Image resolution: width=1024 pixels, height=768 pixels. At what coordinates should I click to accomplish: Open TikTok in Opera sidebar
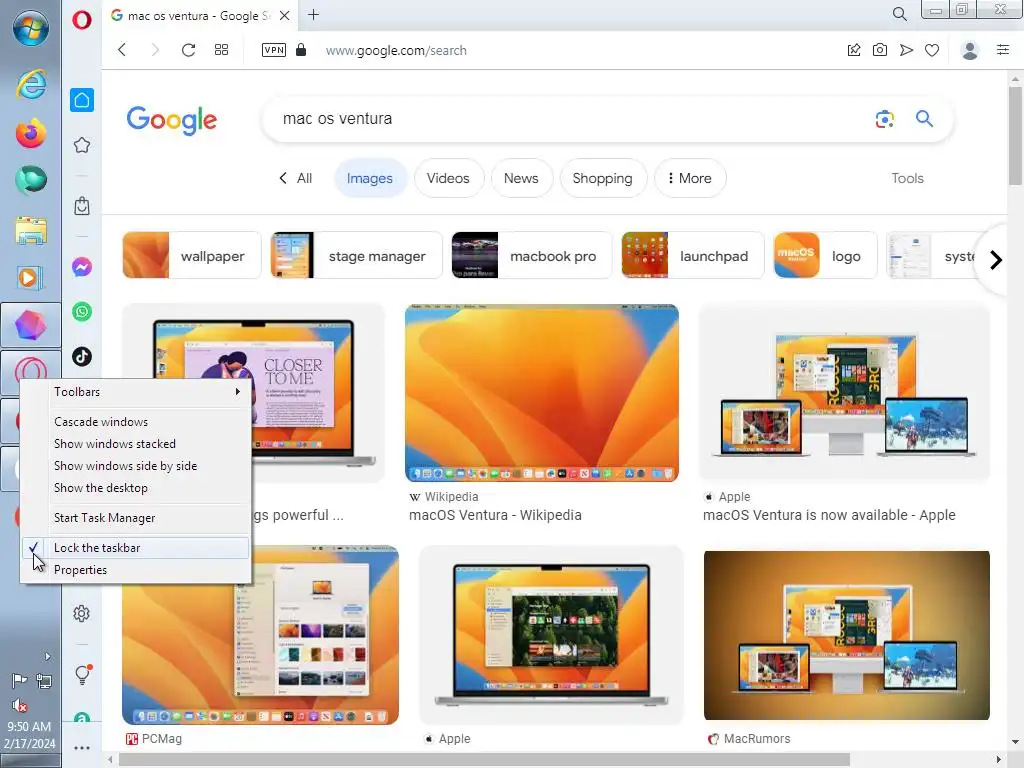[82, 357]
